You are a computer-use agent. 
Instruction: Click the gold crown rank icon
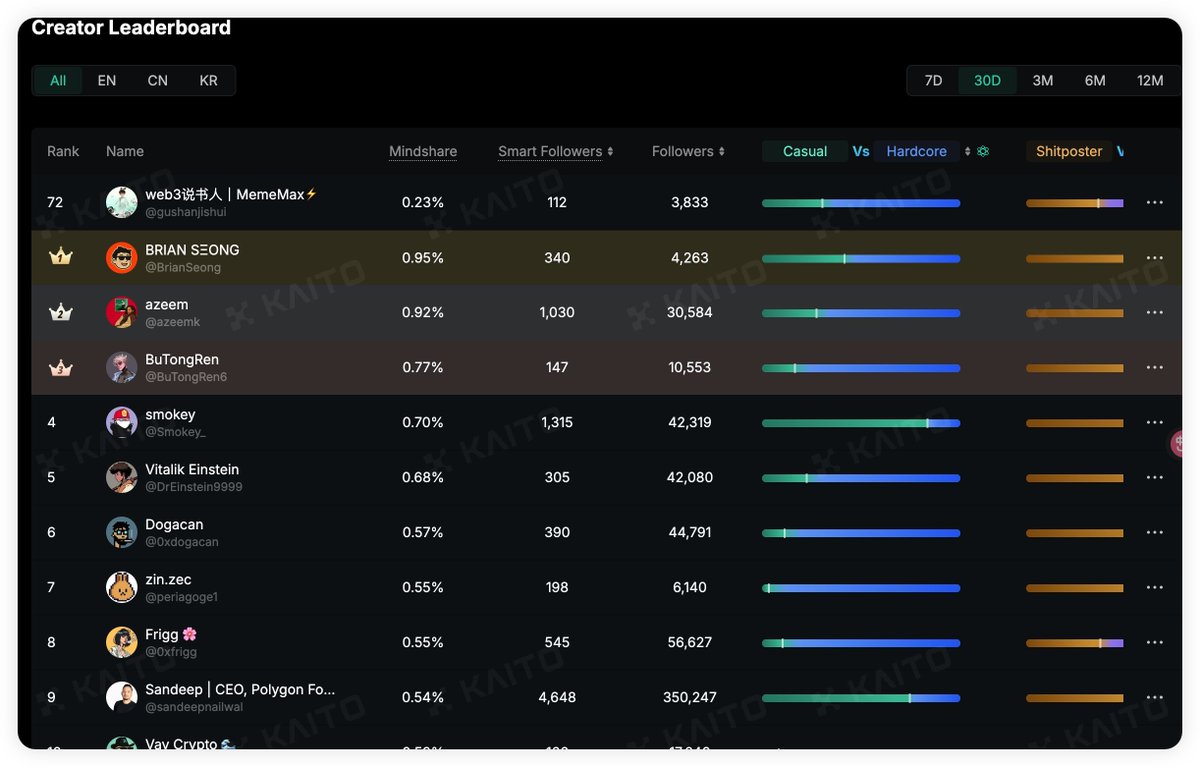pyautogui.click(x=61, y=257)
